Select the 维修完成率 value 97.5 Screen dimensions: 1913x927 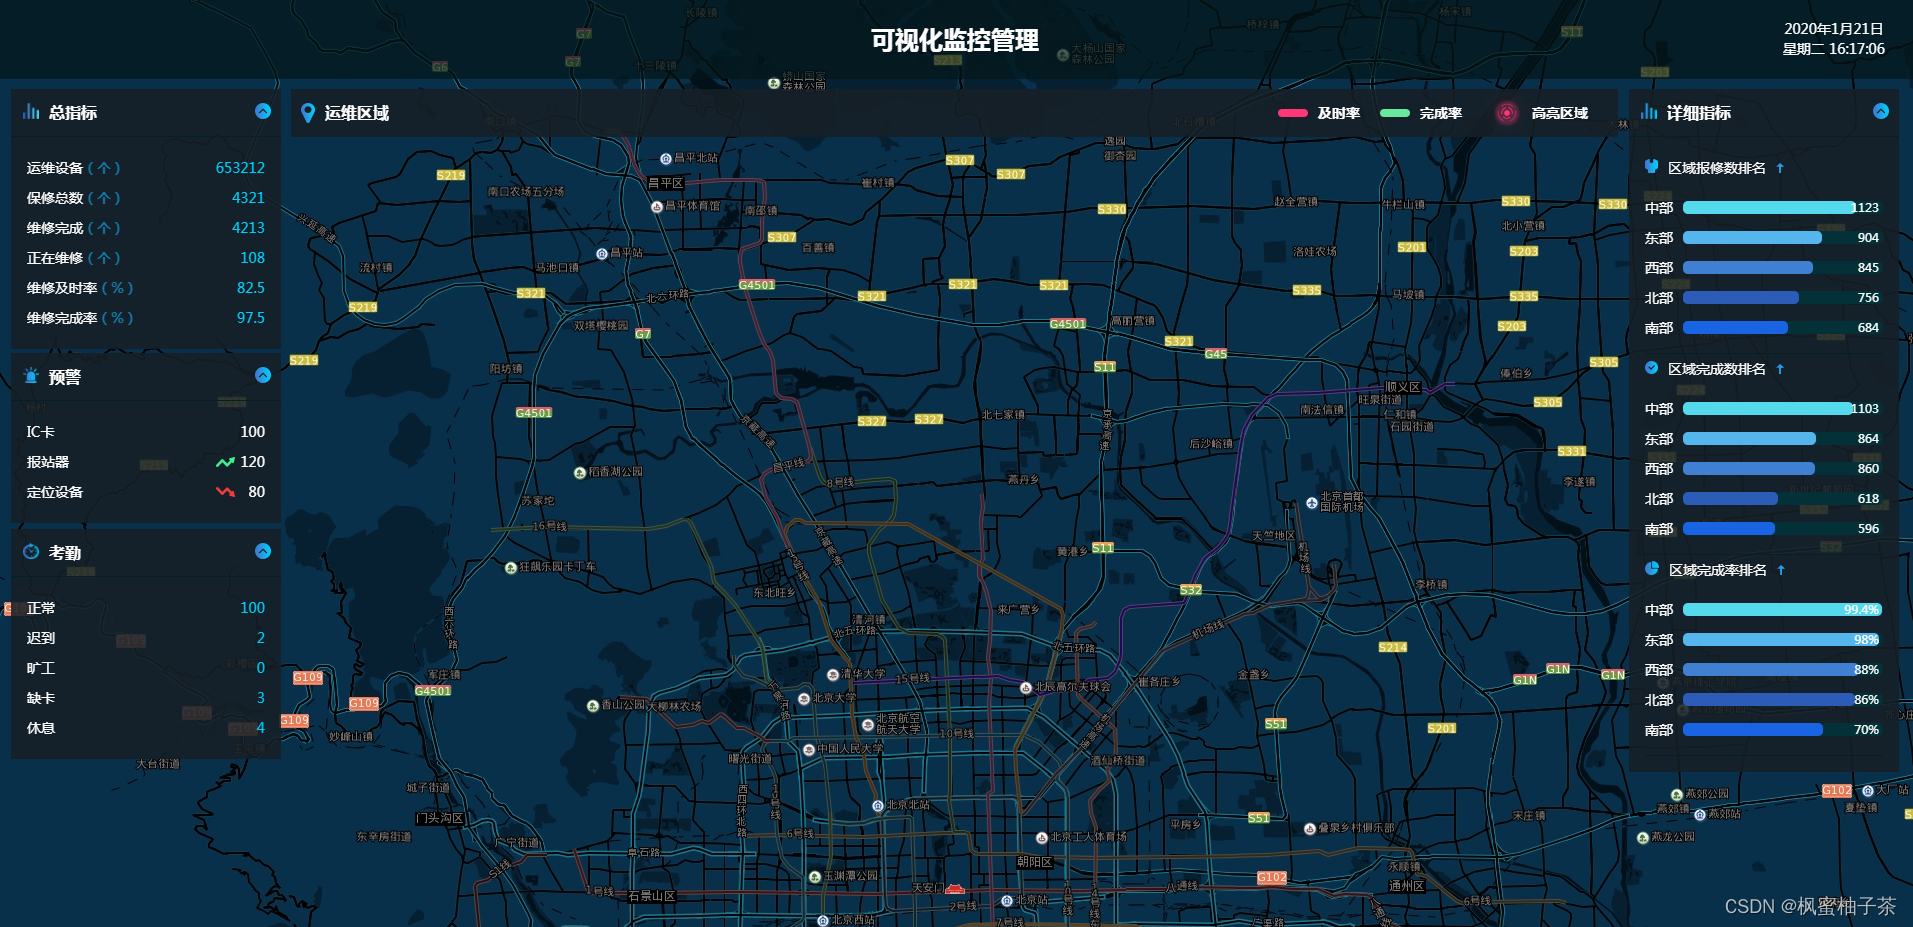coord(251,318)
